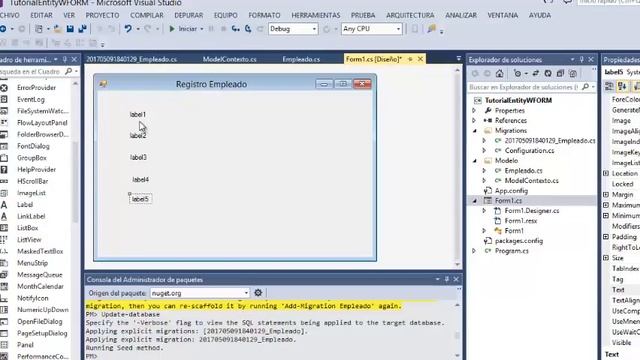Collapse the Modelo folder

pyautogui.click(x=475, y=161)
